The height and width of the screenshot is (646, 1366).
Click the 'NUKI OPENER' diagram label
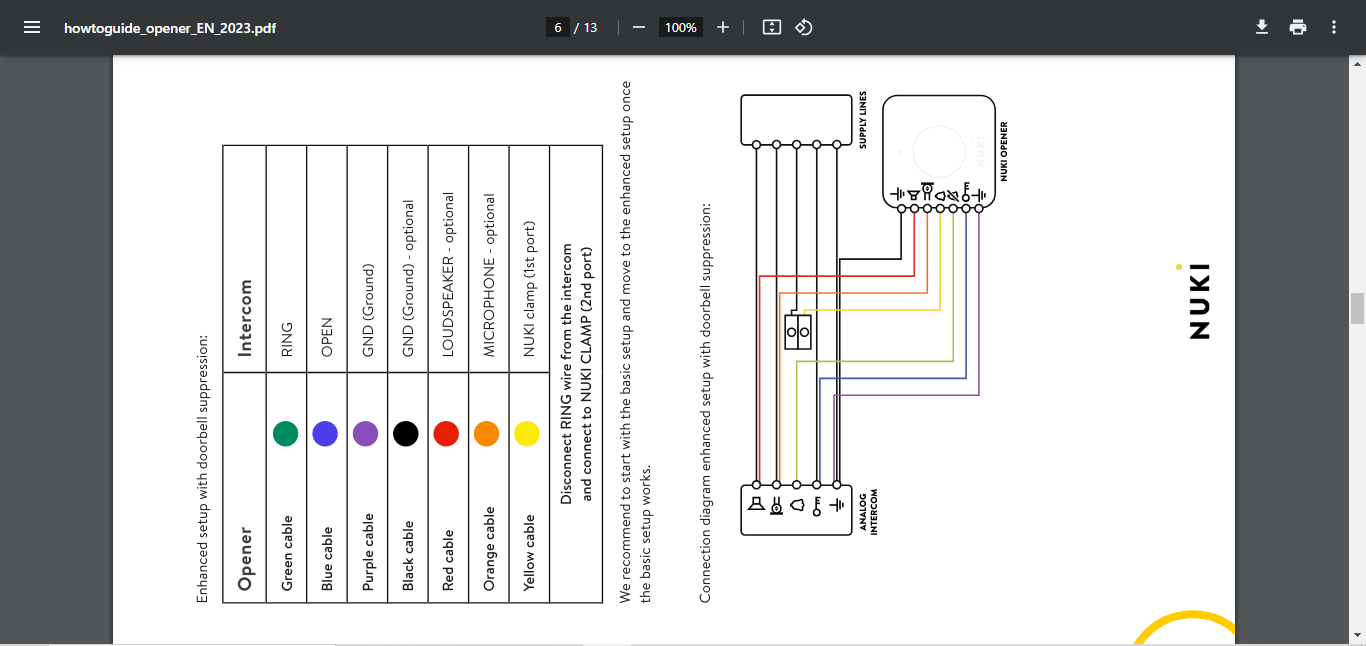pos(1003,151)
